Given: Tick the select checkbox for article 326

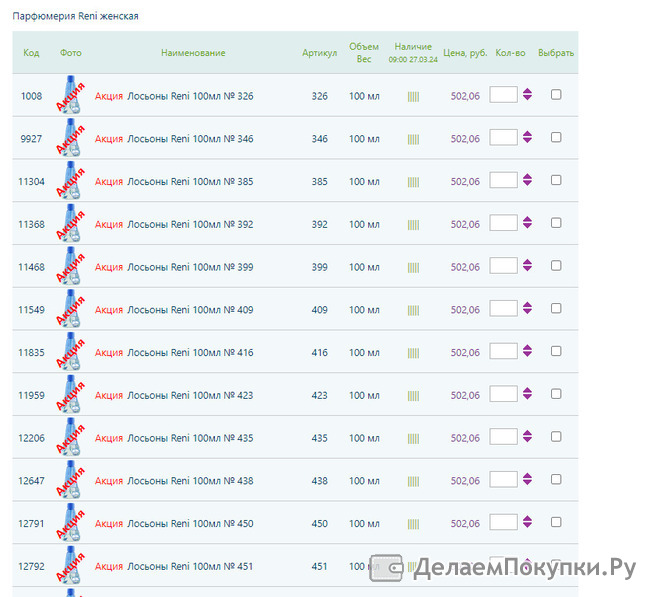Looking at the screenshot, I should coord(556,95).
